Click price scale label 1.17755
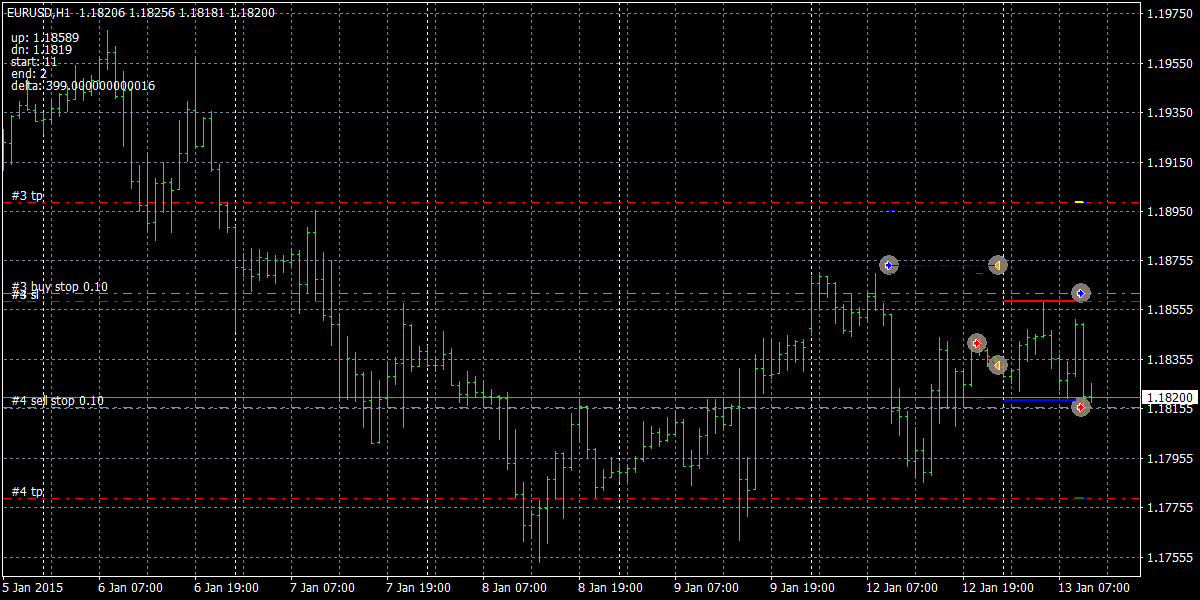Screen dimensions: 1200x600 click(1169, 508)
